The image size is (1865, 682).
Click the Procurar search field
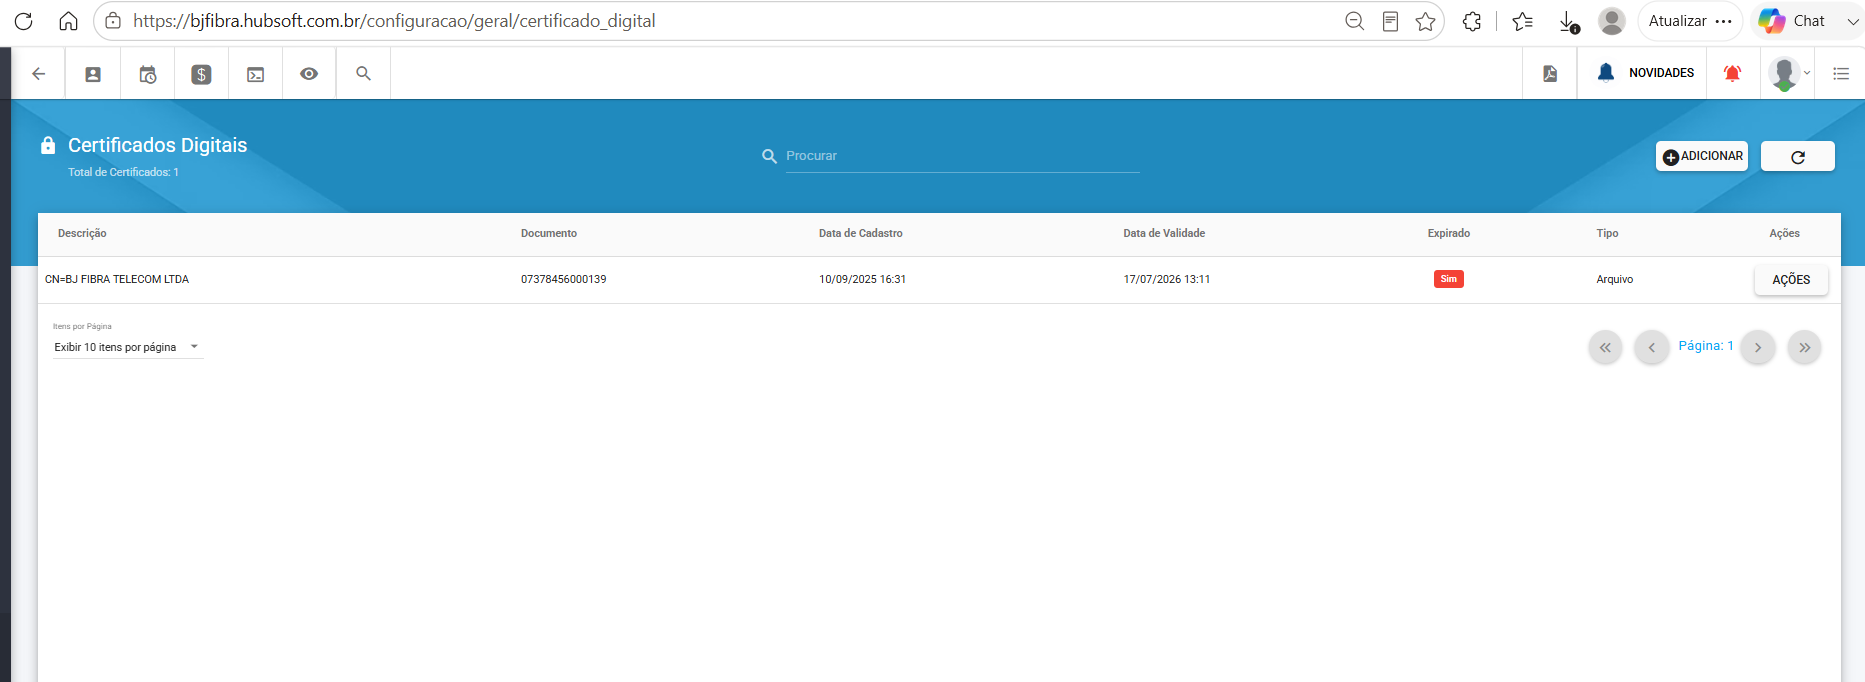point(962,156)
